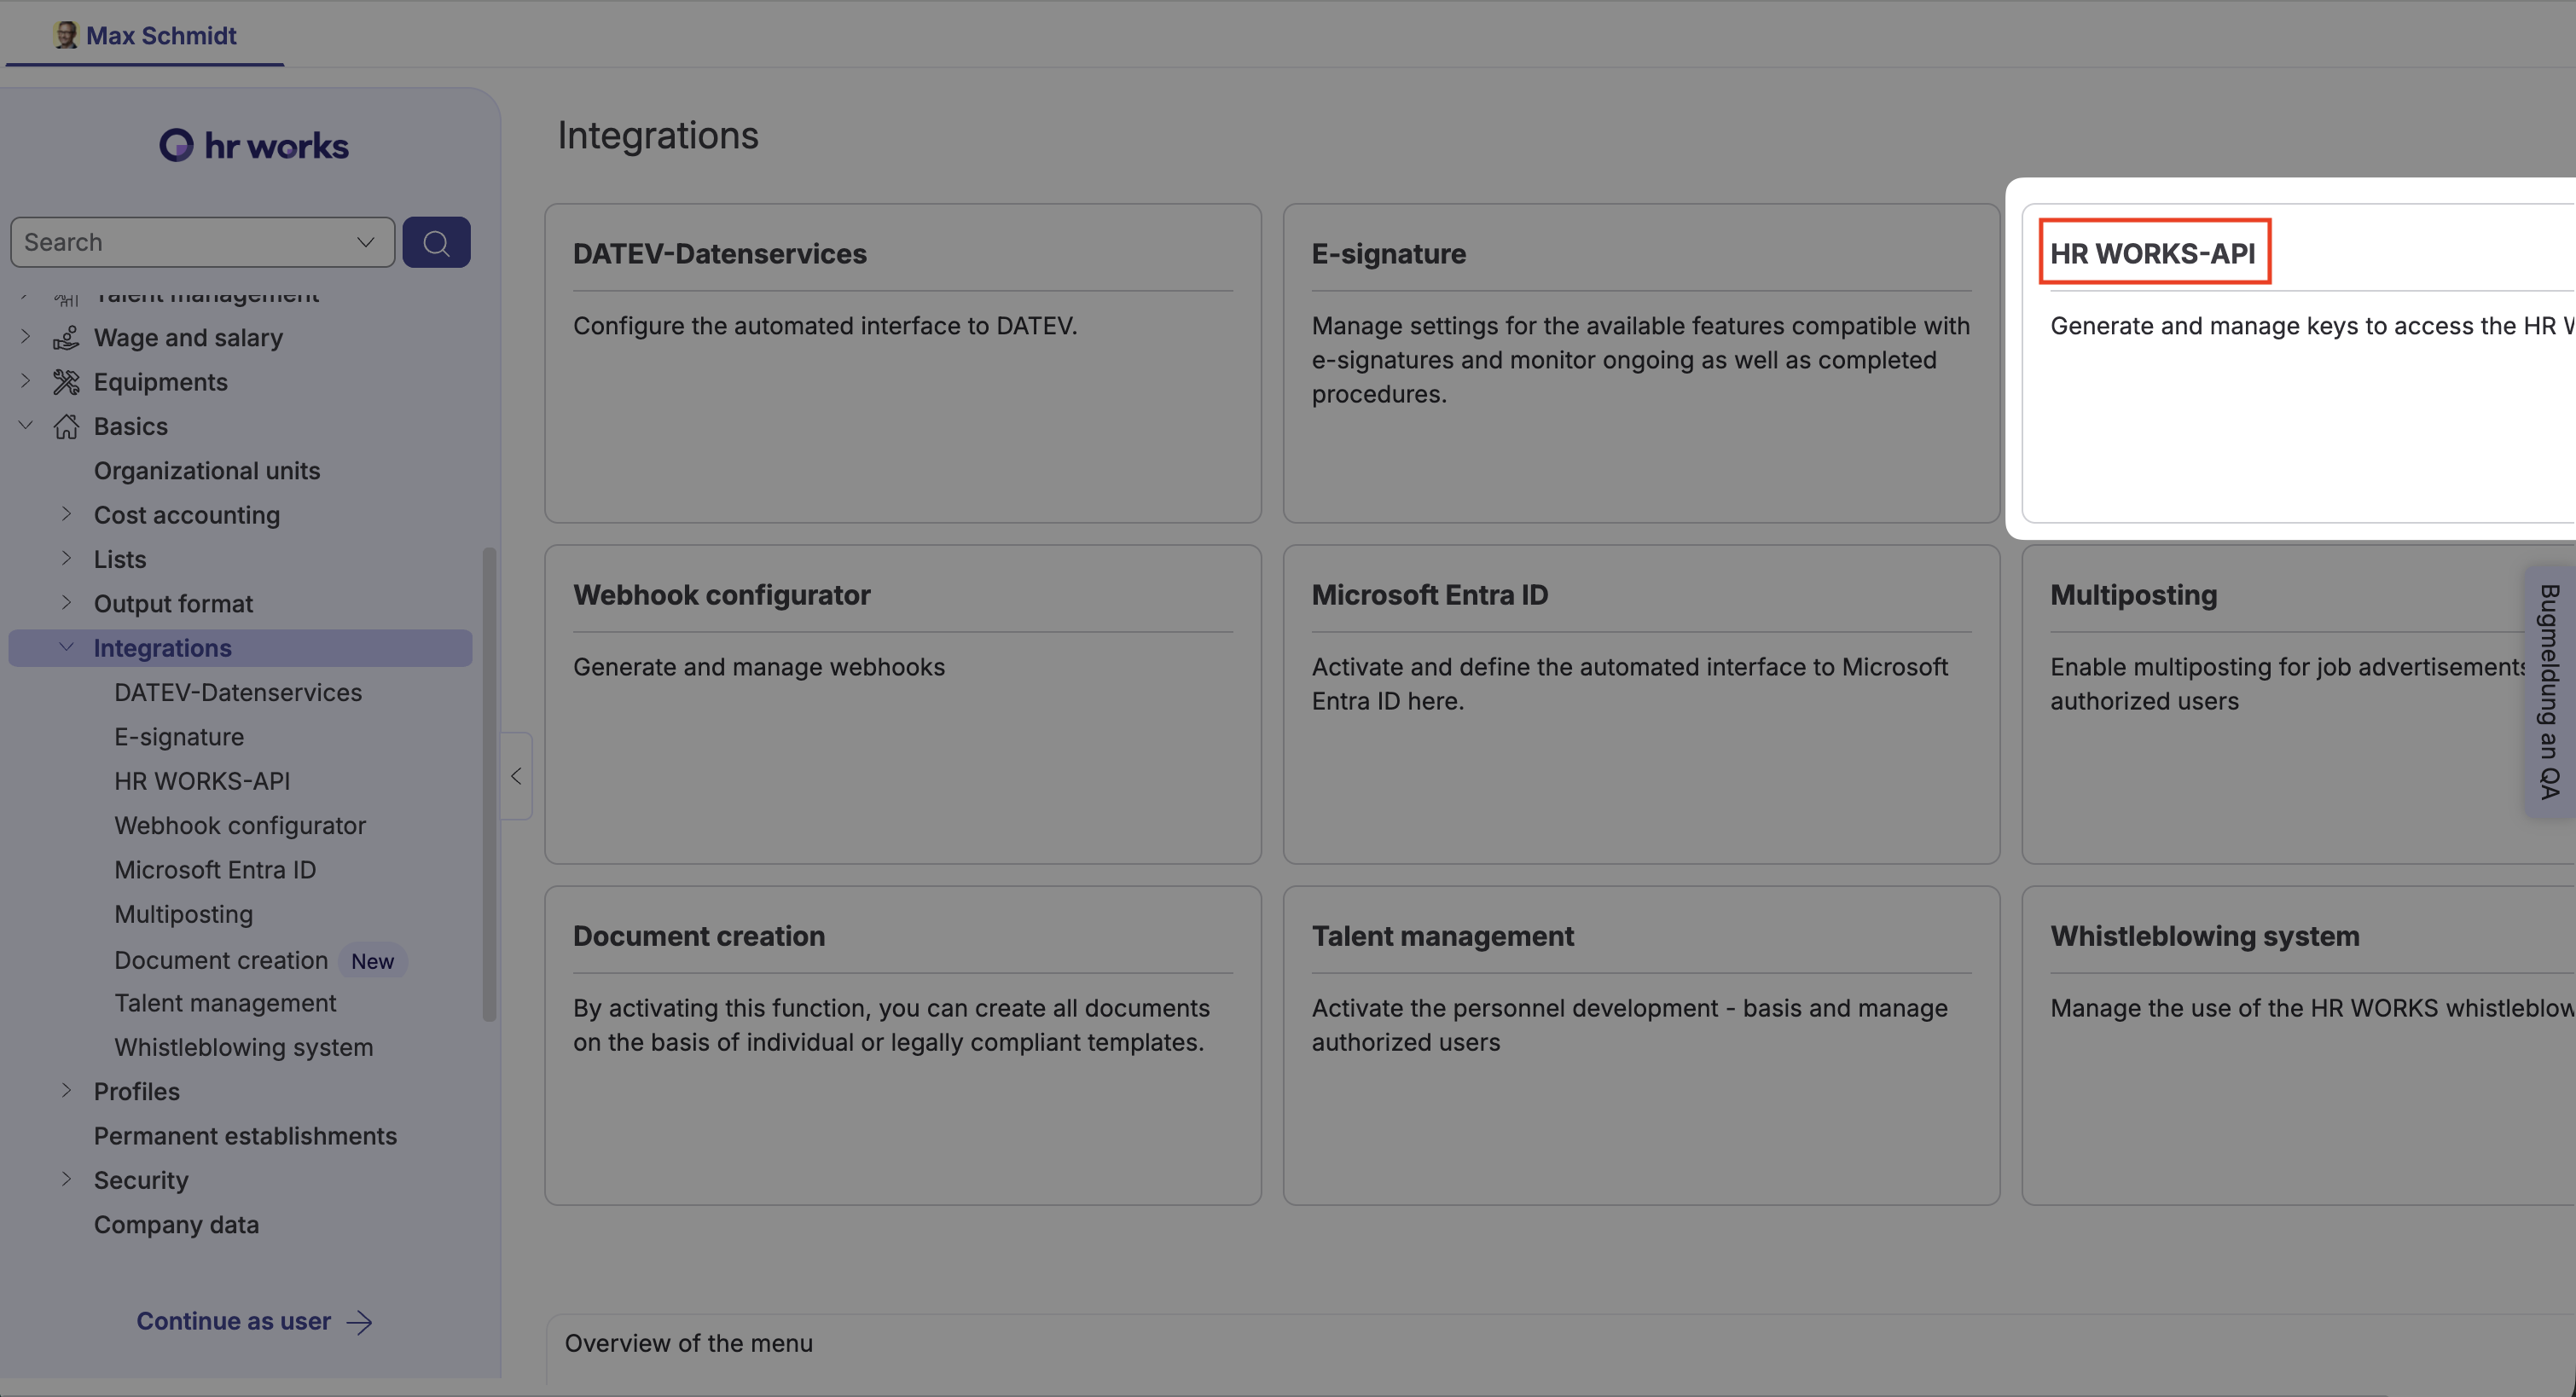Select Webhook configurator in the sidebar
Viewport: 2576px width, 1397px height.
pyautogui.click(x=240, y=825)
